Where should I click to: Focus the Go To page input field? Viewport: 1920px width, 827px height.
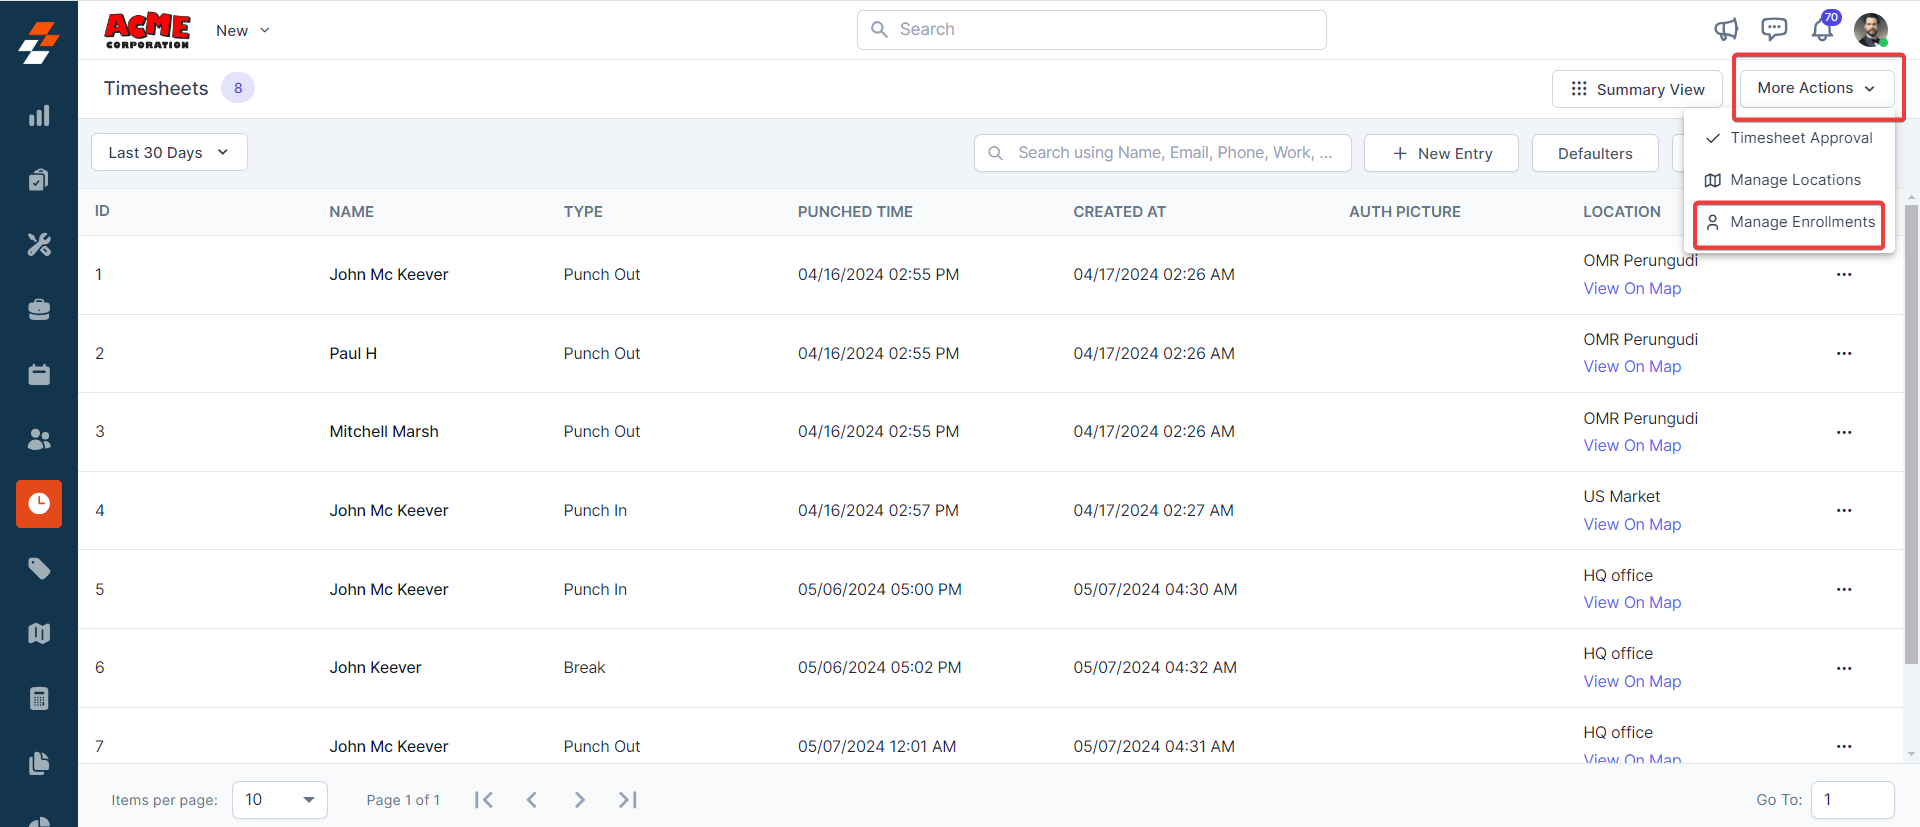(1852, 800)
